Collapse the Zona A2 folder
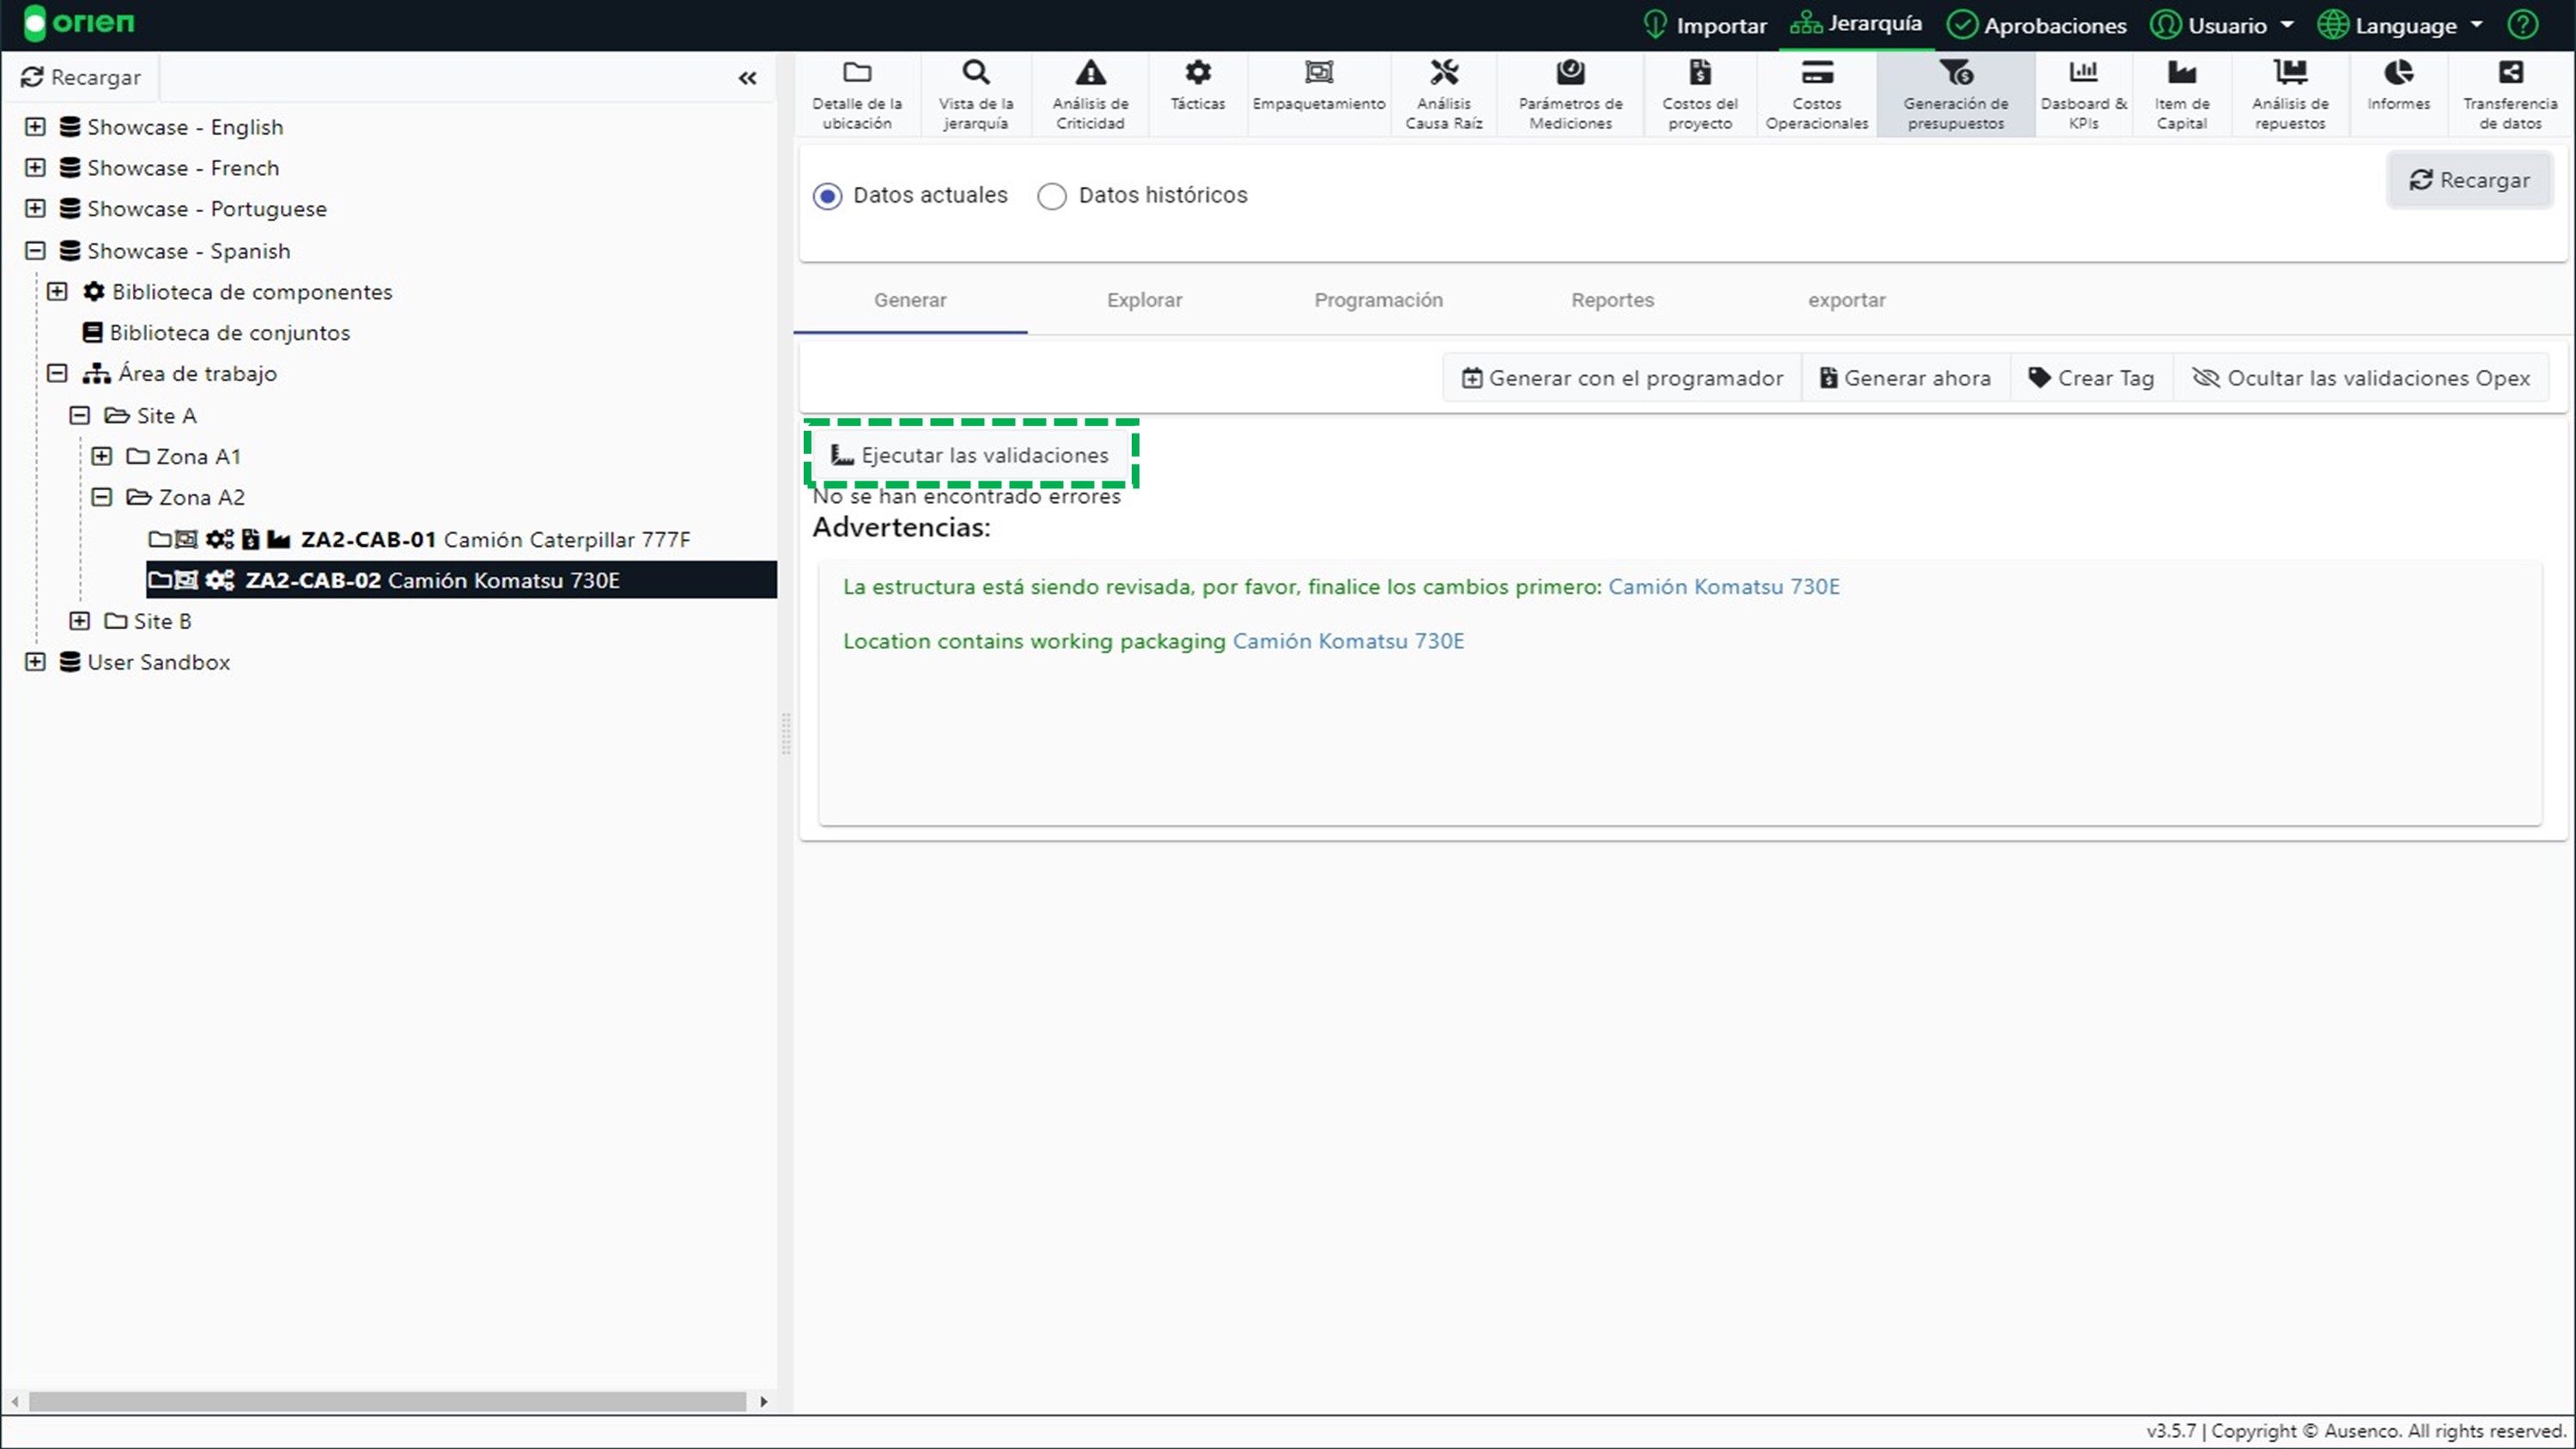This screenshot has height=1449, width=2576. coord(102,497)
